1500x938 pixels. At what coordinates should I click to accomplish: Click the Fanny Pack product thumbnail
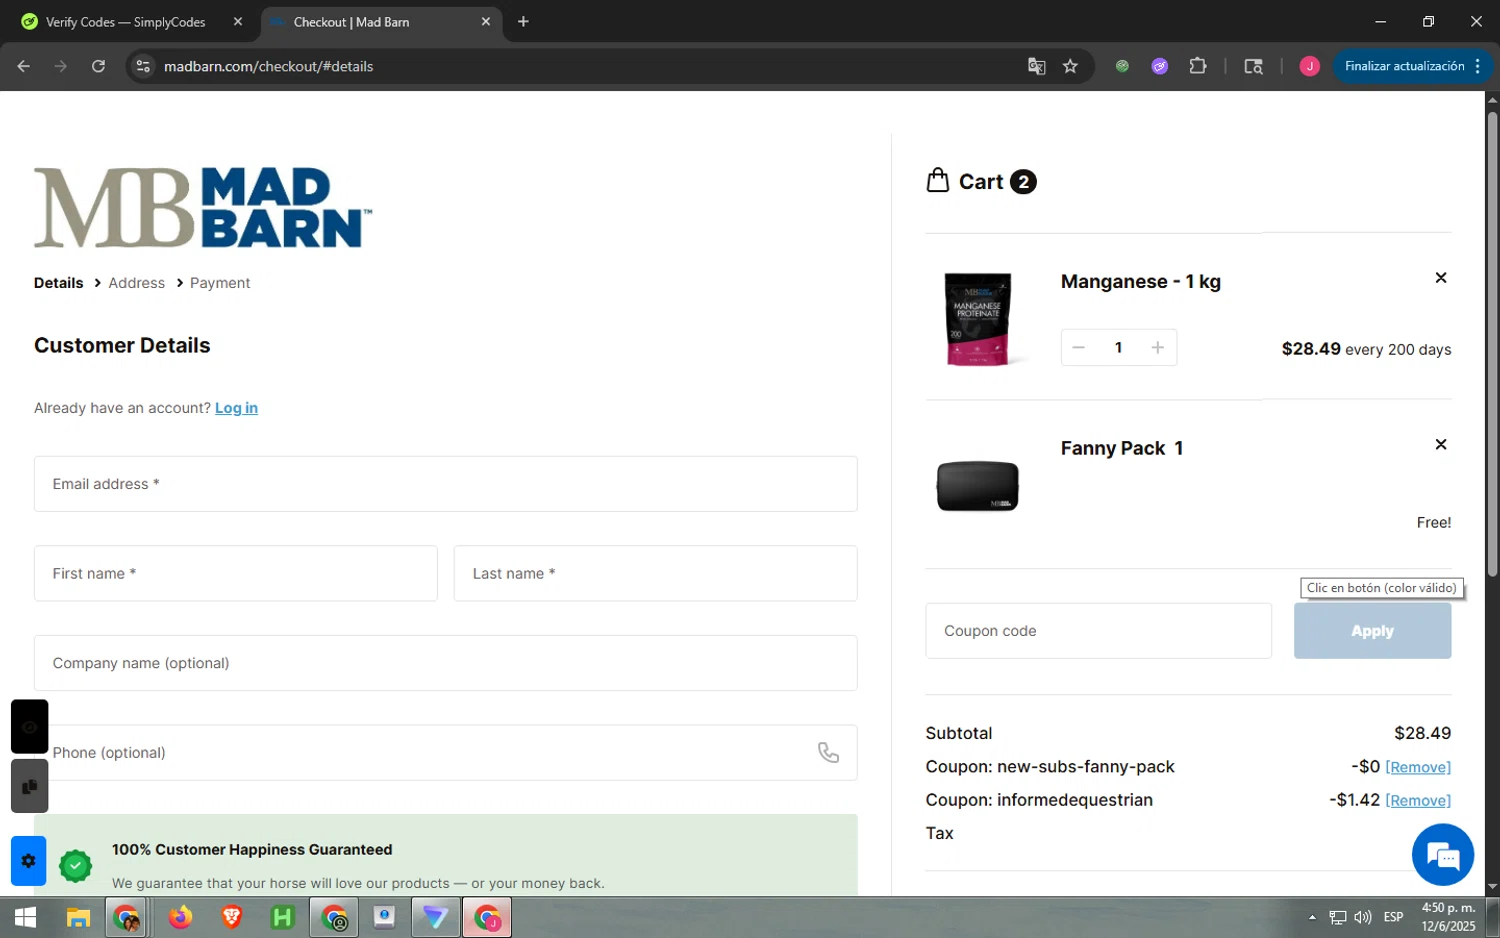(x=978, y=486)
